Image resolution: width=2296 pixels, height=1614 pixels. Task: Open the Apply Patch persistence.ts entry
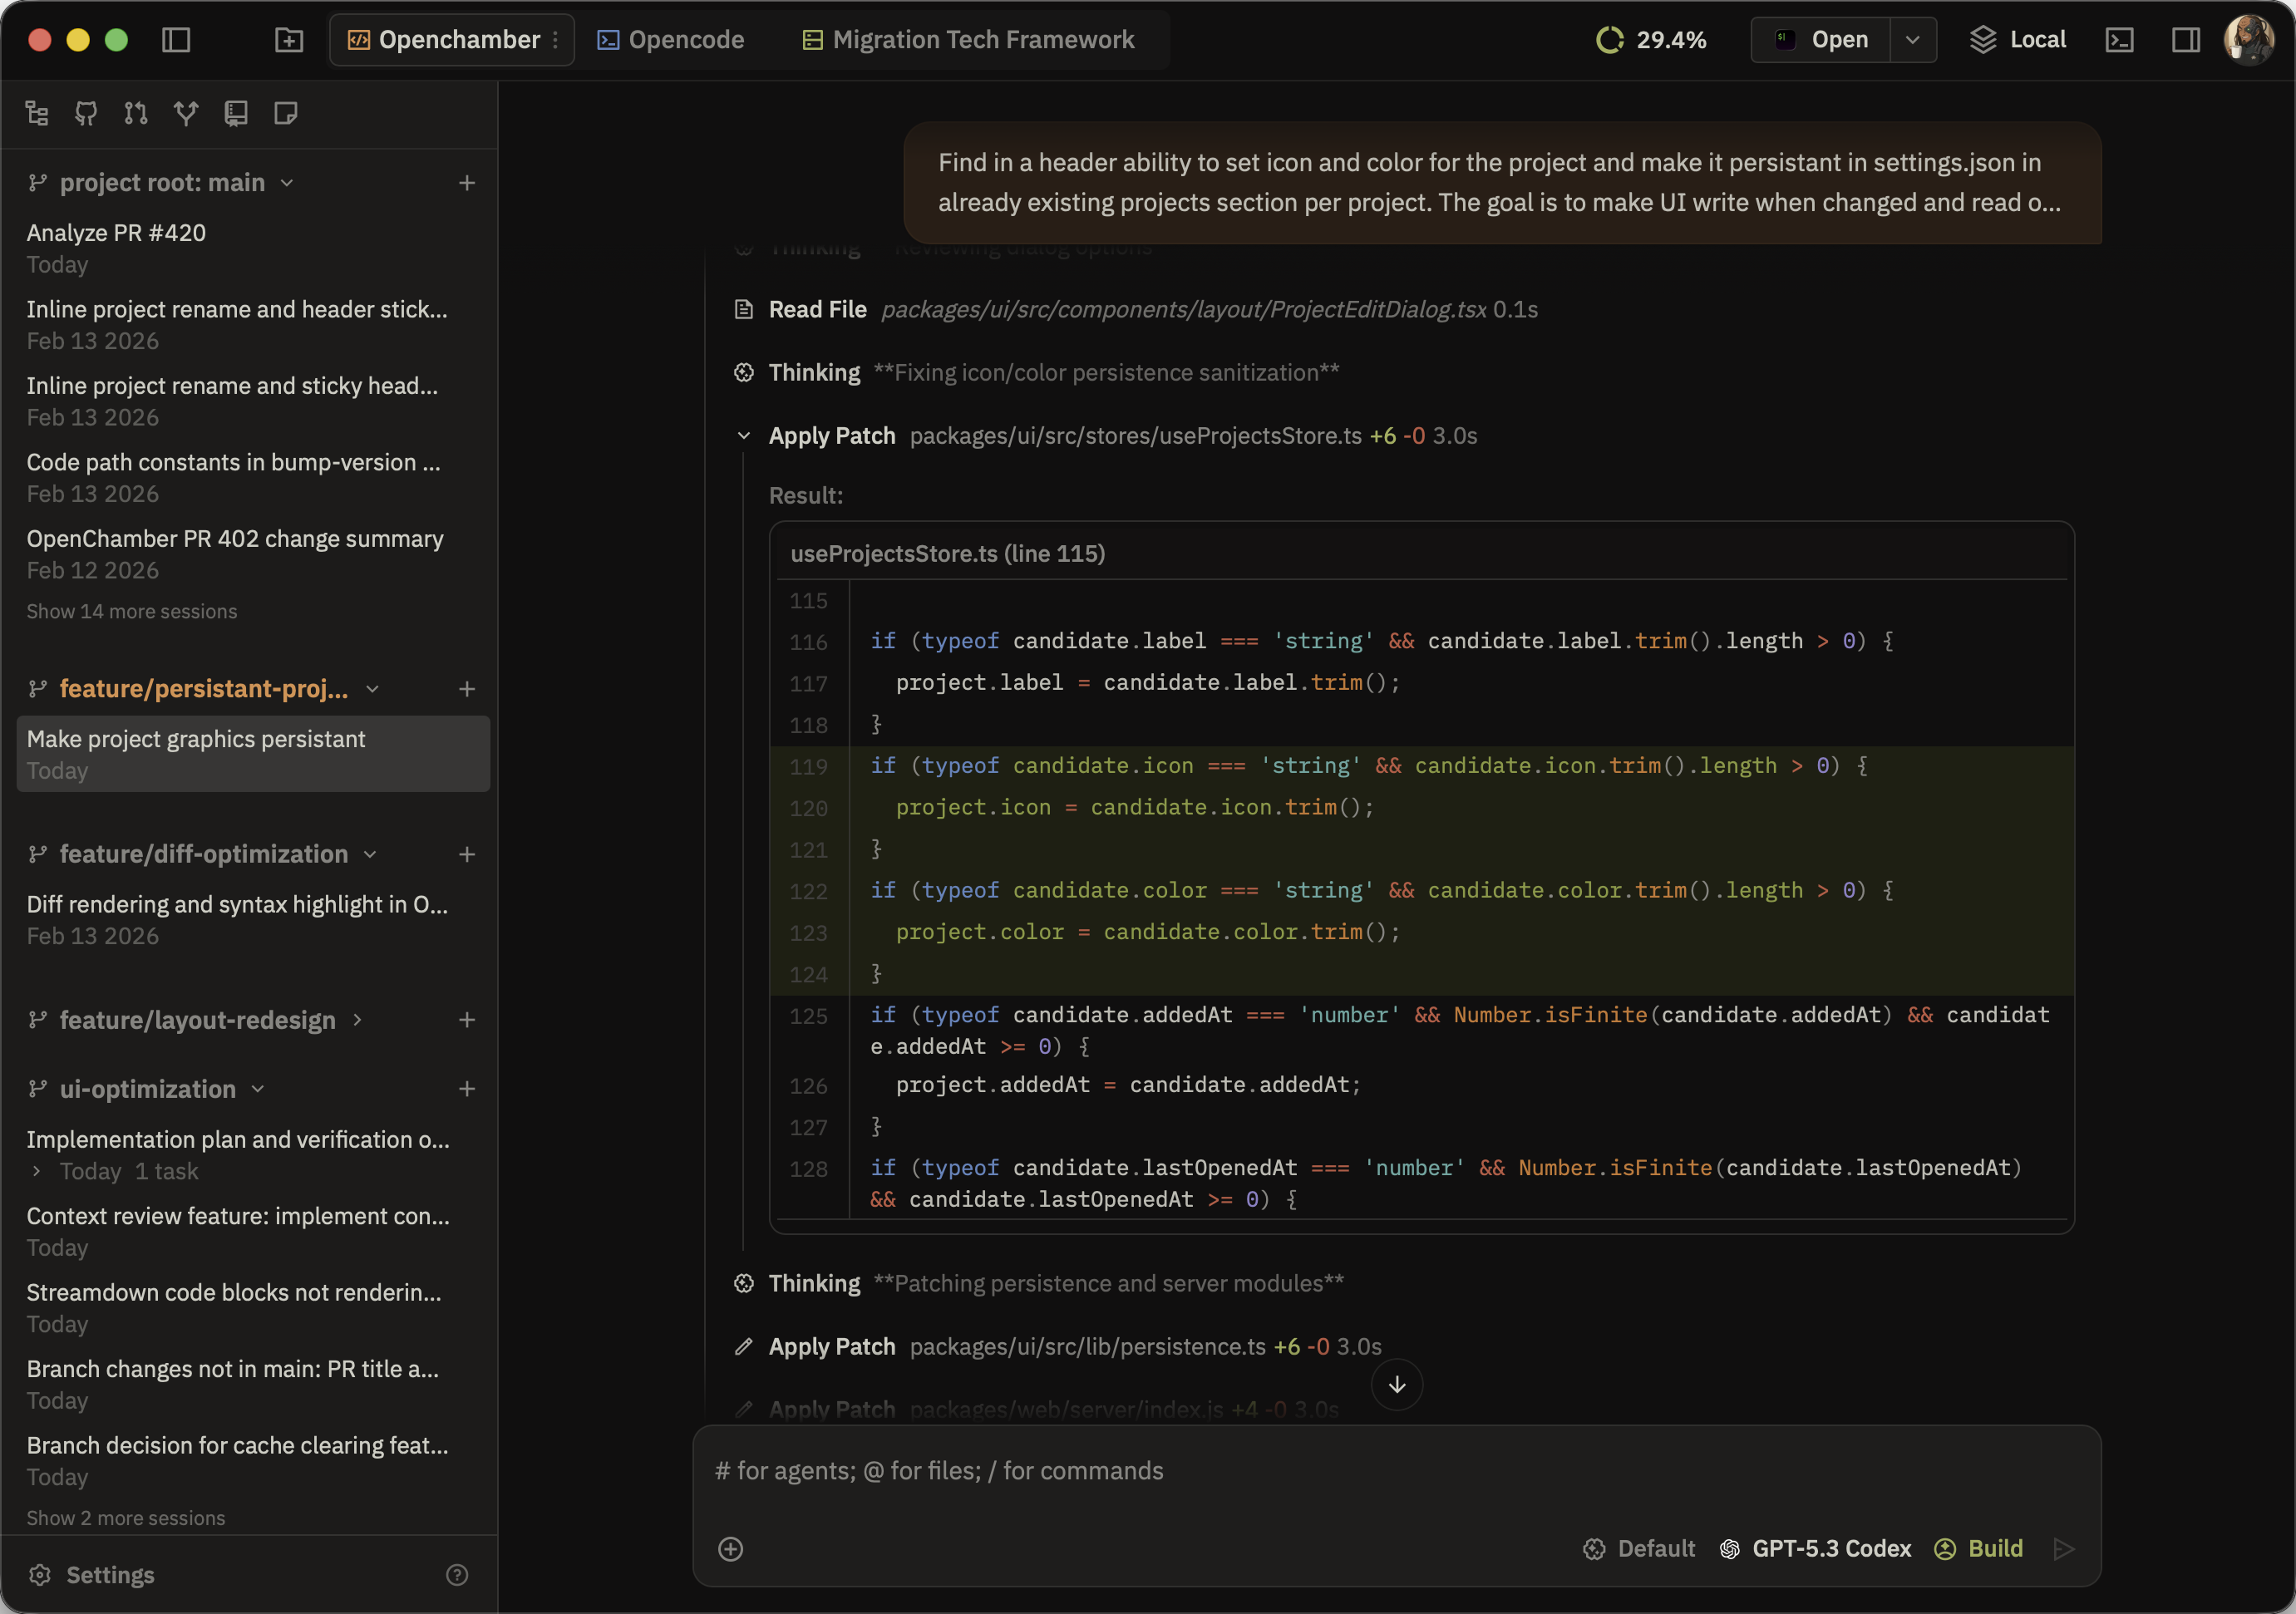1057,1347
